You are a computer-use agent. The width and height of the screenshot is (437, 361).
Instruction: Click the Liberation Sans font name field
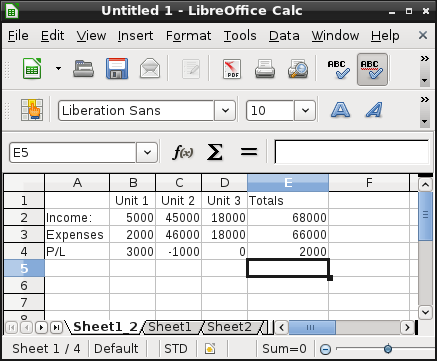point(137,111)
